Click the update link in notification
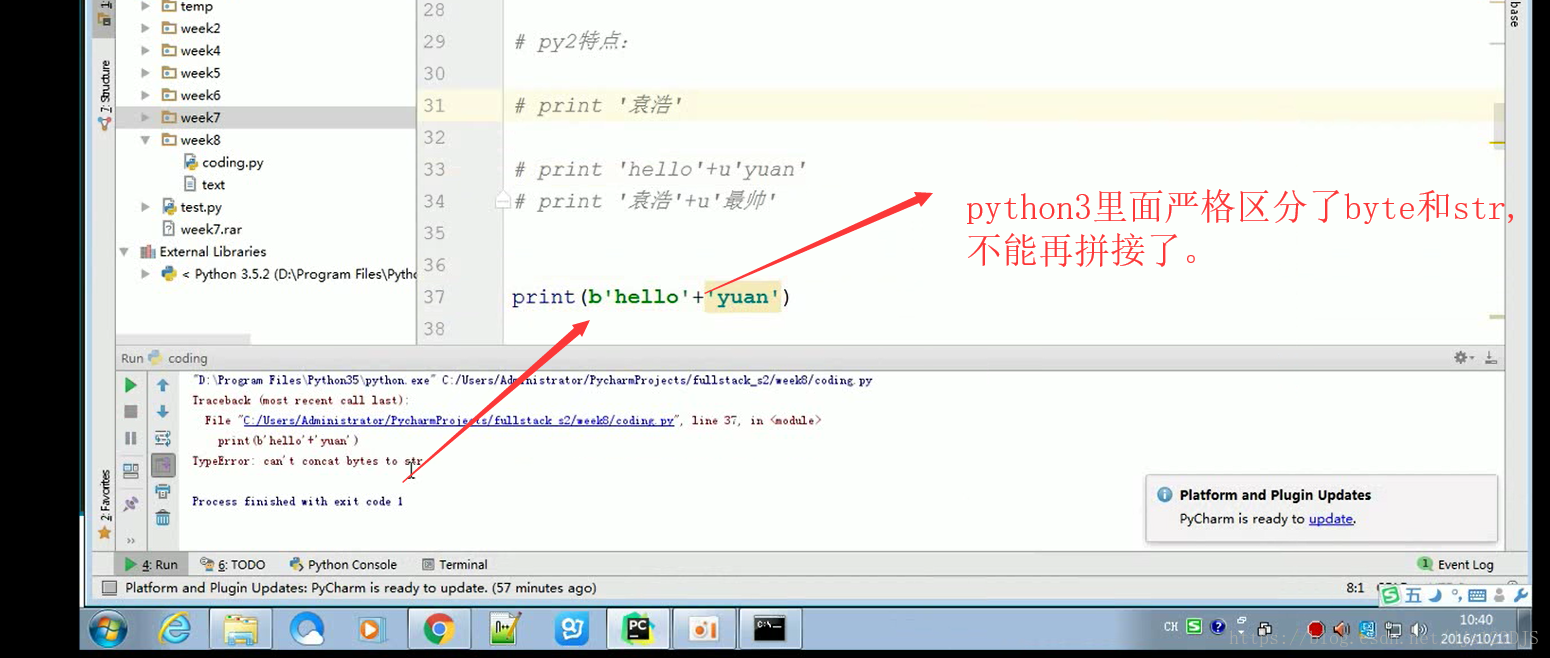The height and width of the screenshot is (658, 1550). (1330, 519)
